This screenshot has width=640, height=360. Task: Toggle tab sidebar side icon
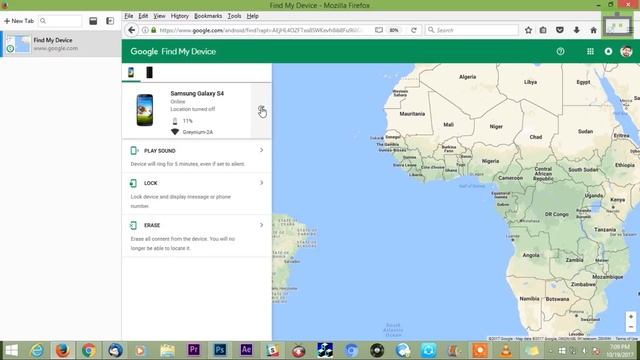(x=110, y=21)
